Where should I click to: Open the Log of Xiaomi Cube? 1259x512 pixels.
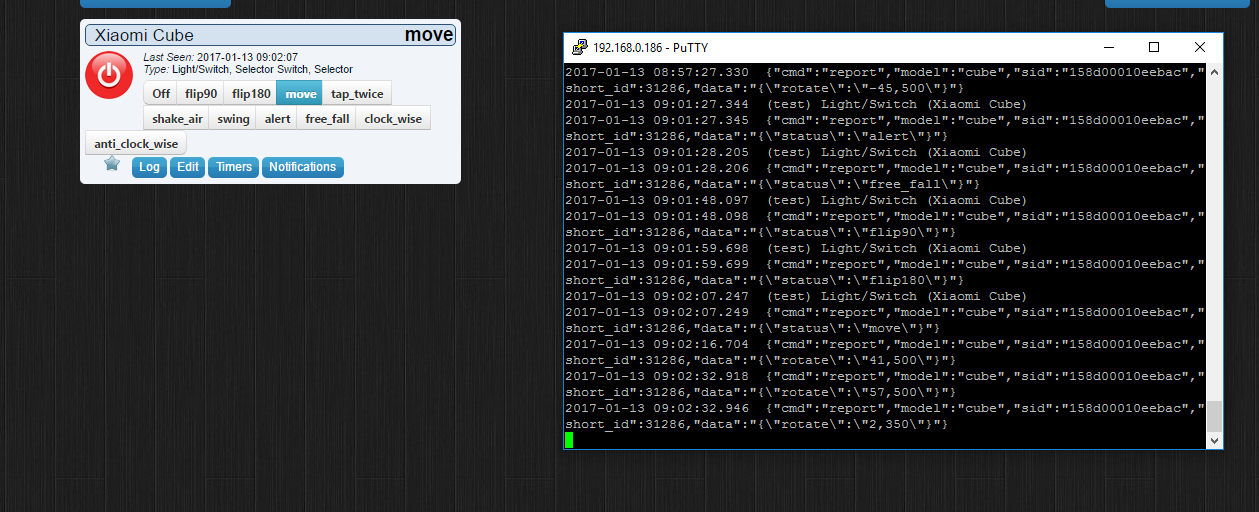[x=149, y=167]
